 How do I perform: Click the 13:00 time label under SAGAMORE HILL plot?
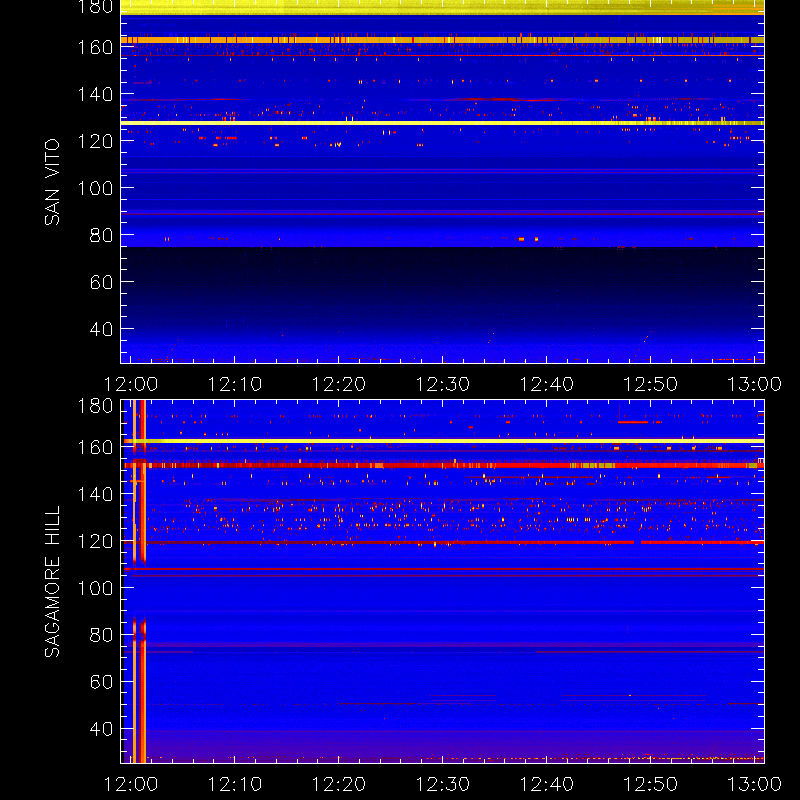[754, 784]
